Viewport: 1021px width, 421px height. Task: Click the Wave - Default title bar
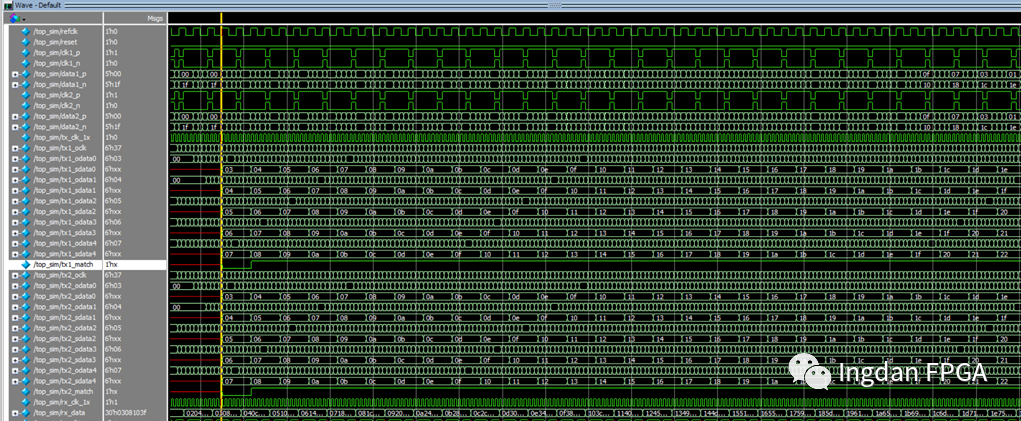510,5
